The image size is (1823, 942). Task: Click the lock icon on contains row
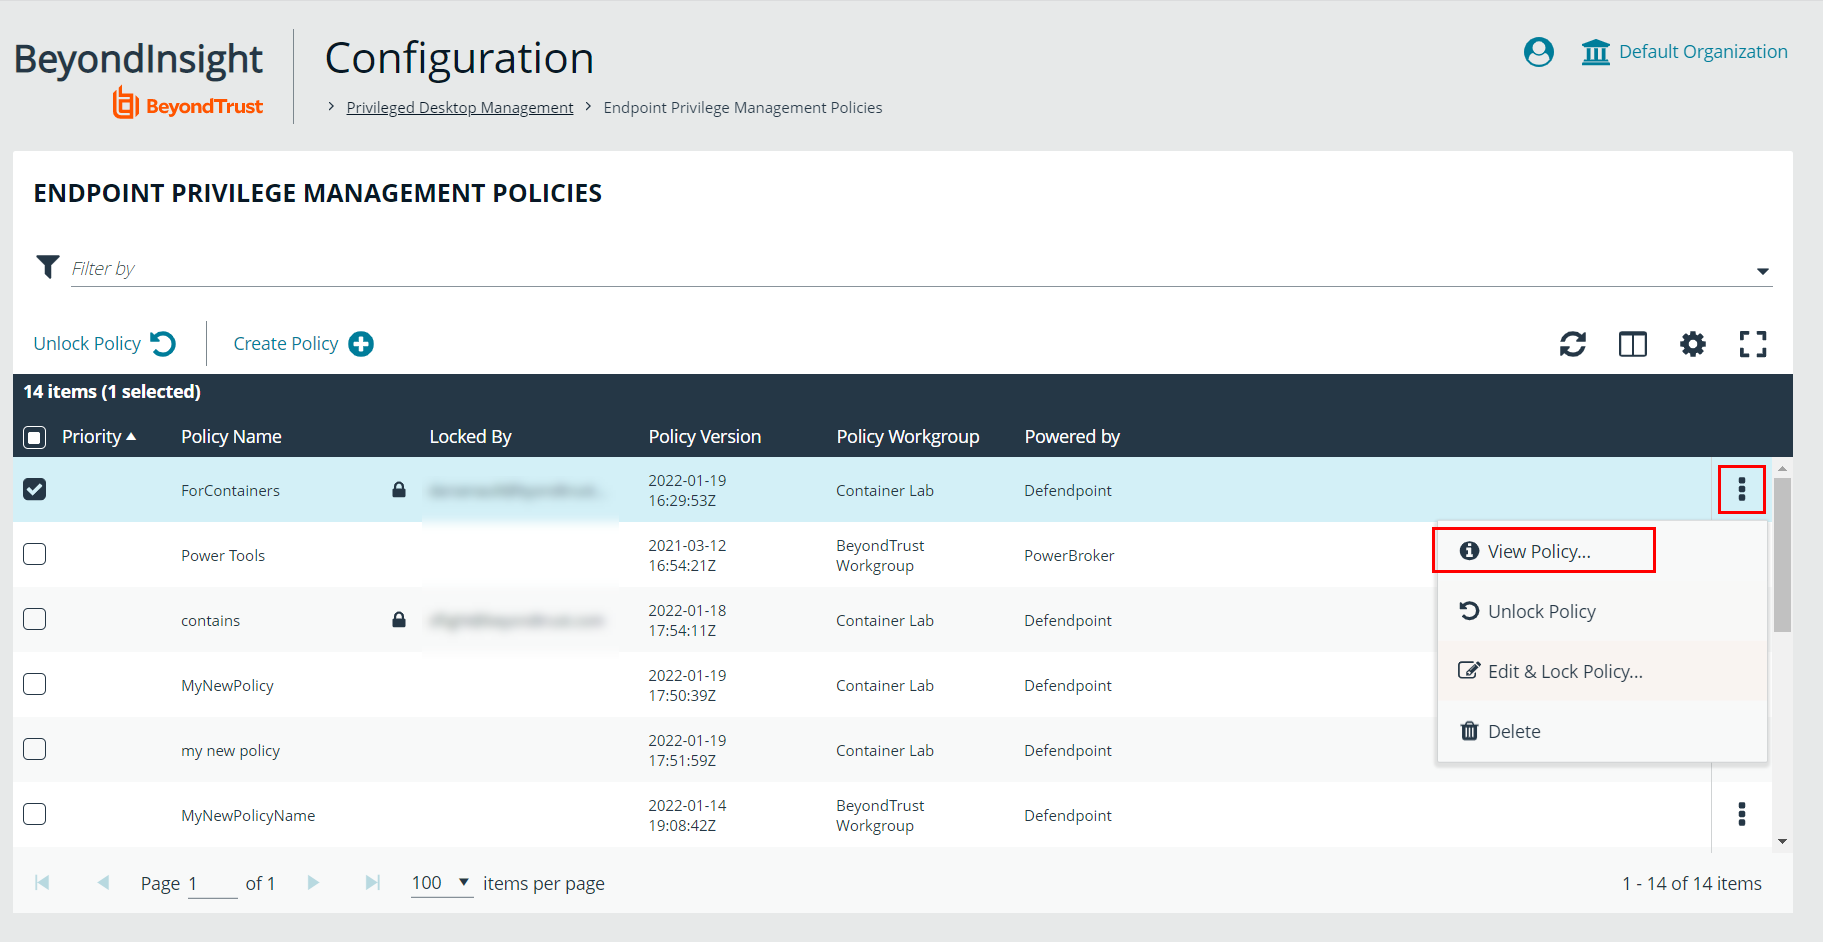pyautogui.click(x=399, y=620)
